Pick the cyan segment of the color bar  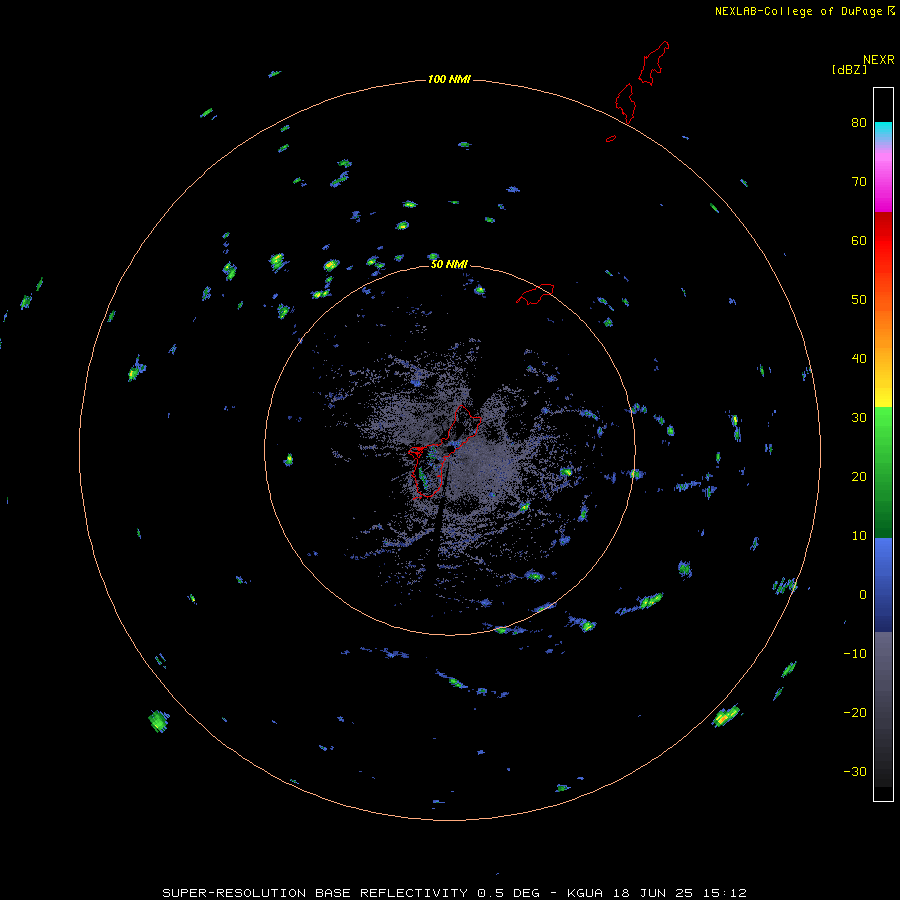(x=883, y=132)
